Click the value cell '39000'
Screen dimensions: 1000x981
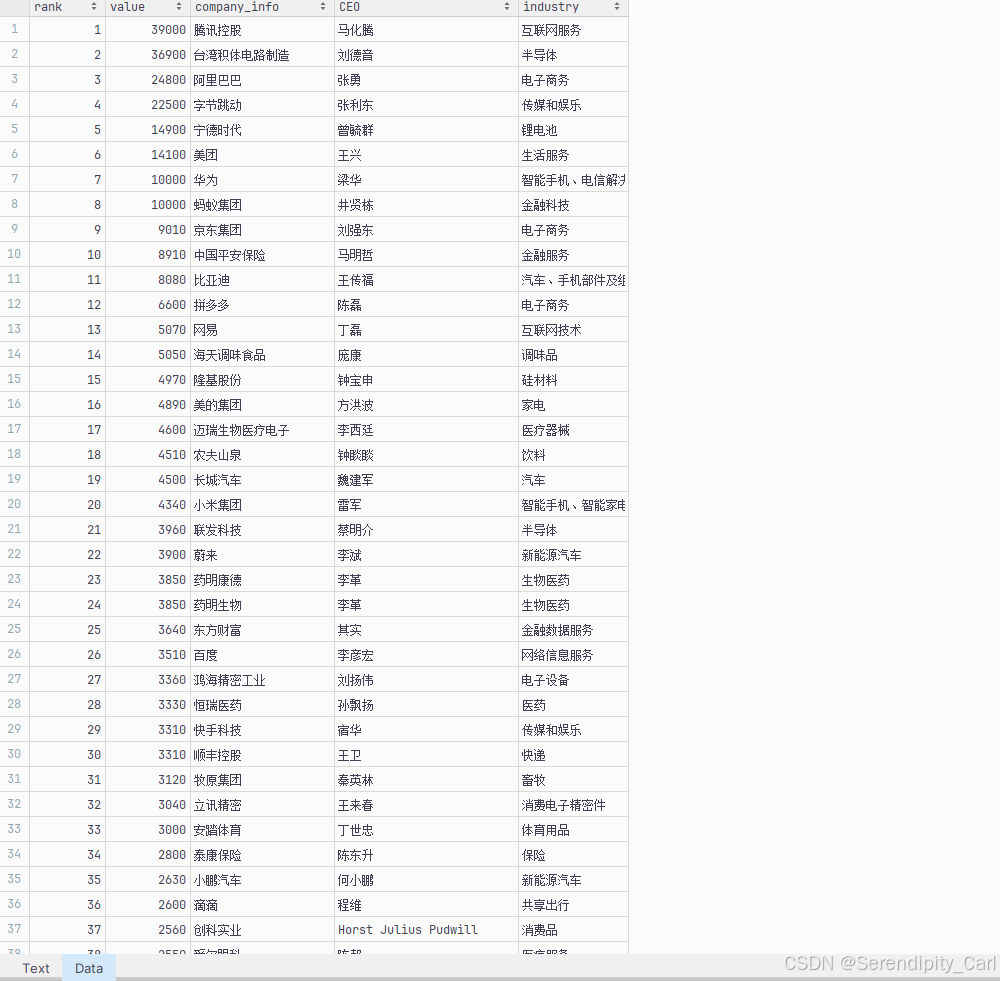(x=148, y=30)
